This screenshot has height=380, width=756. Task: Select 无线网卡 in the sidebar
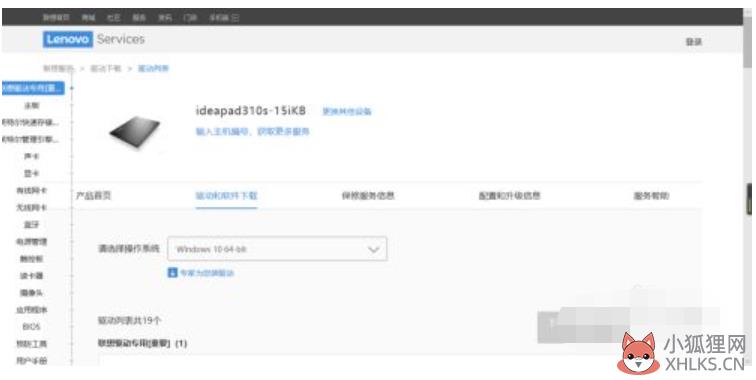[x=32, y=207]
